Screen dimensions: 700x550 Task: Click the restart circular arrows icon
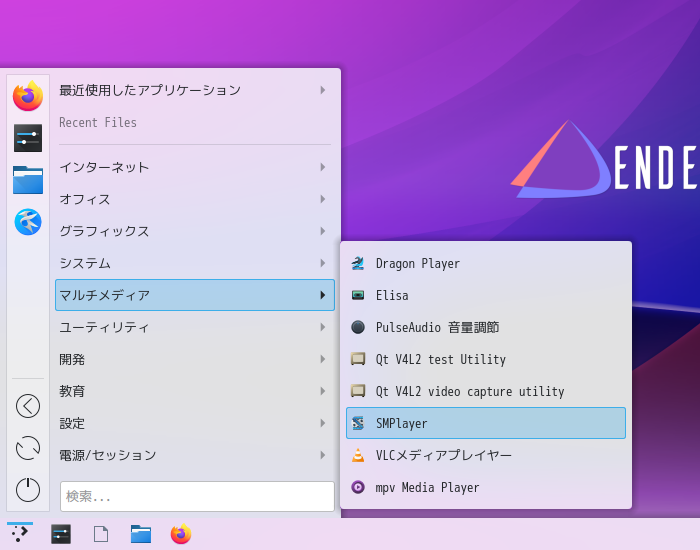(28, 448)
